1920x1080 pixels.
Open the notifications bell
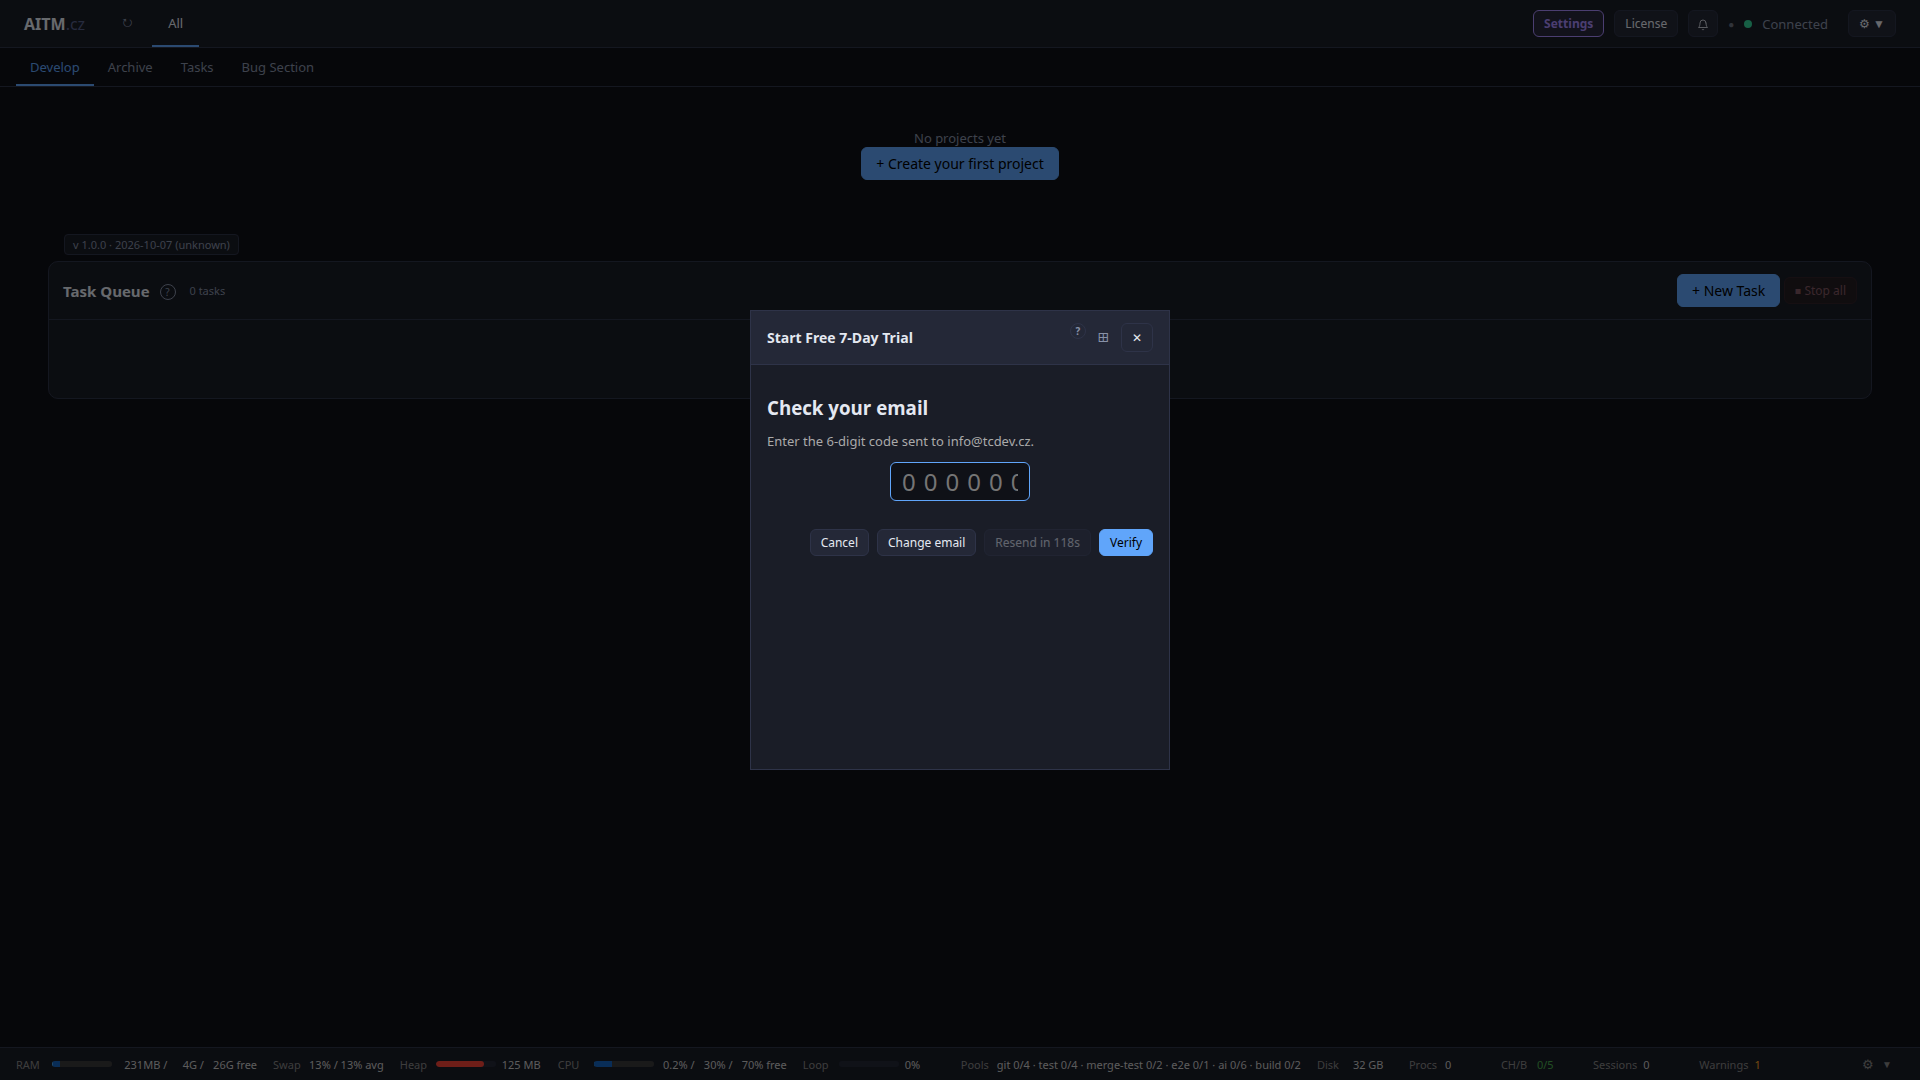click(x=1703, y=24)
